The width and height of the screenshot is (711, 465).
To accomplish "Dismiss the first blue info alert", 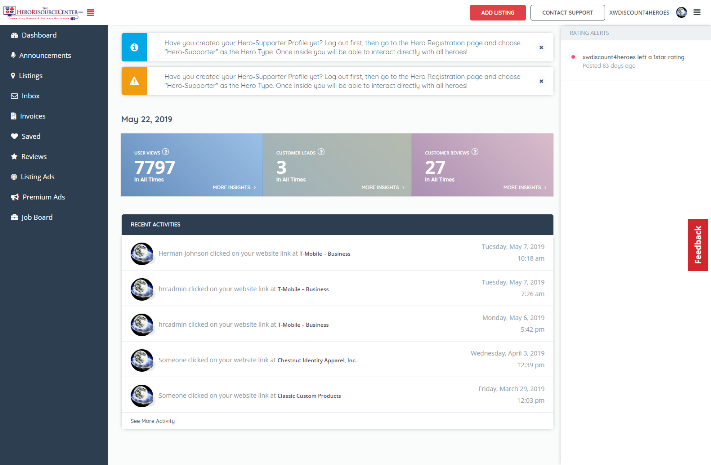I will tap(541, 47).
